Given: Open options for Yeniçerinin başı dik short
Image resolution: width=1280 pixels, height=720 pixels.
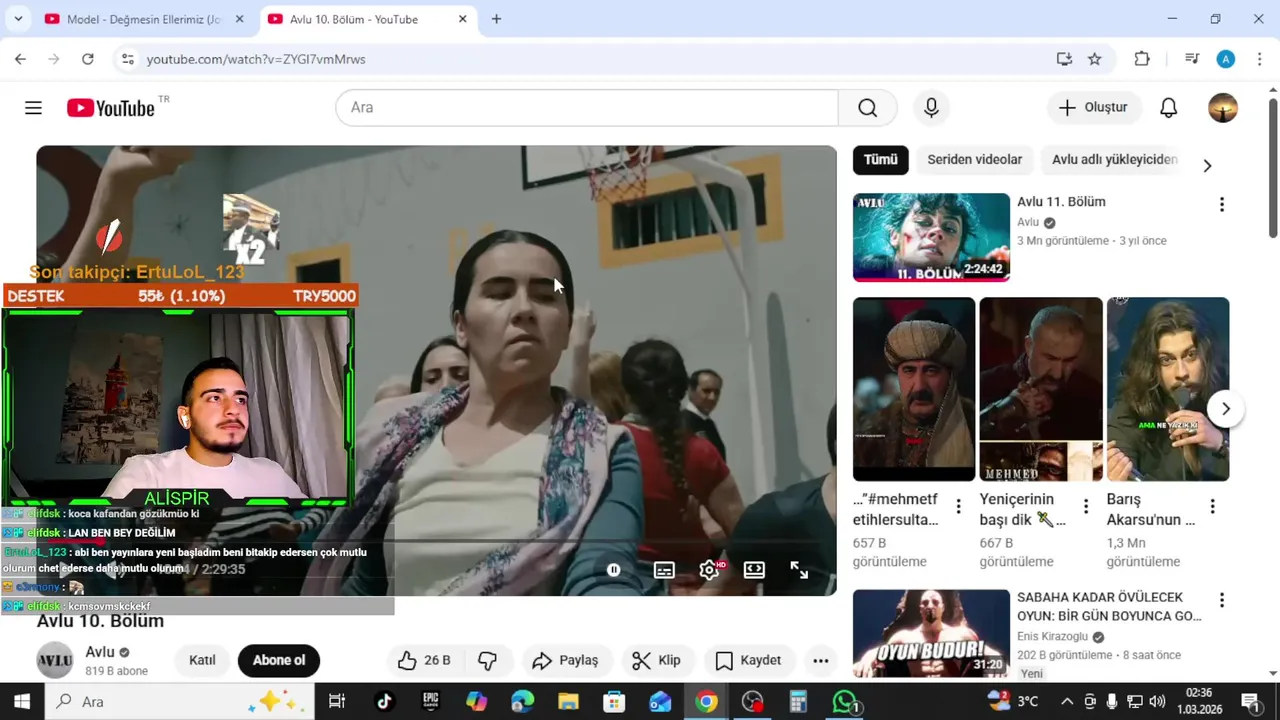Looking at the screenshot, I should 1085,506.
